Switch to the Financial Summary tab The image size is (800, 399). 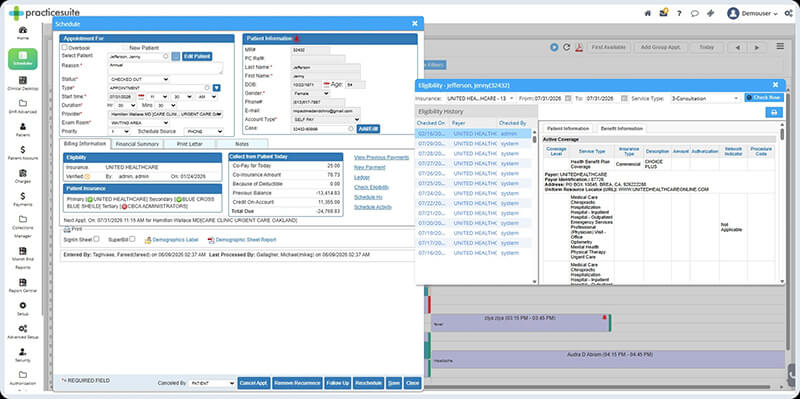[x=137, y=144]
